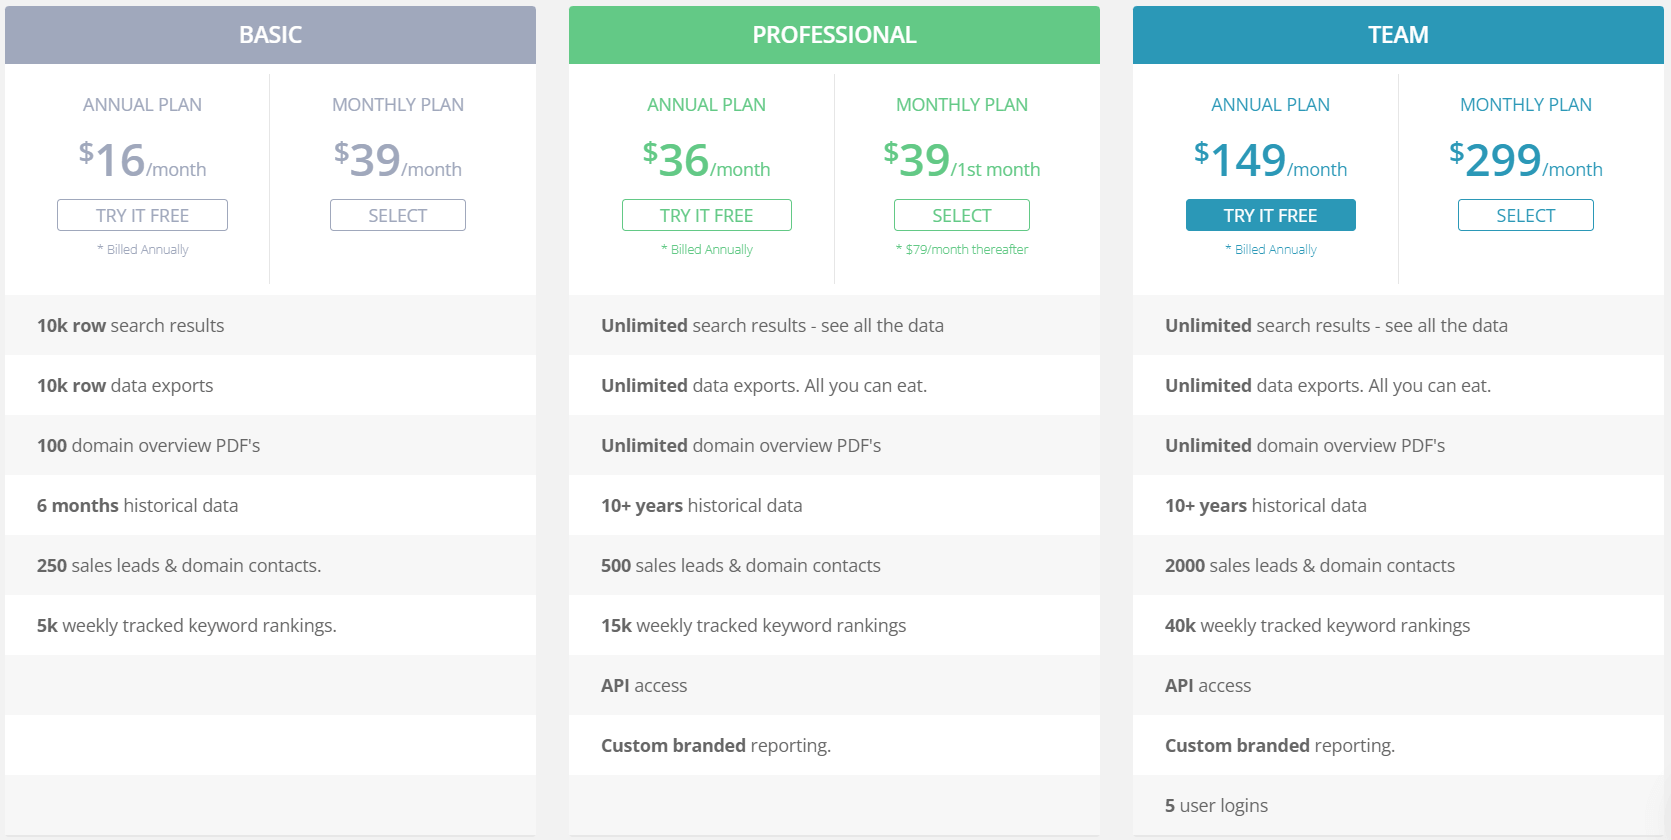Click Basic 6 months historical data row
Image resolution: width=1671 pixels, height=840 pixels.
[x=270, y=505]
